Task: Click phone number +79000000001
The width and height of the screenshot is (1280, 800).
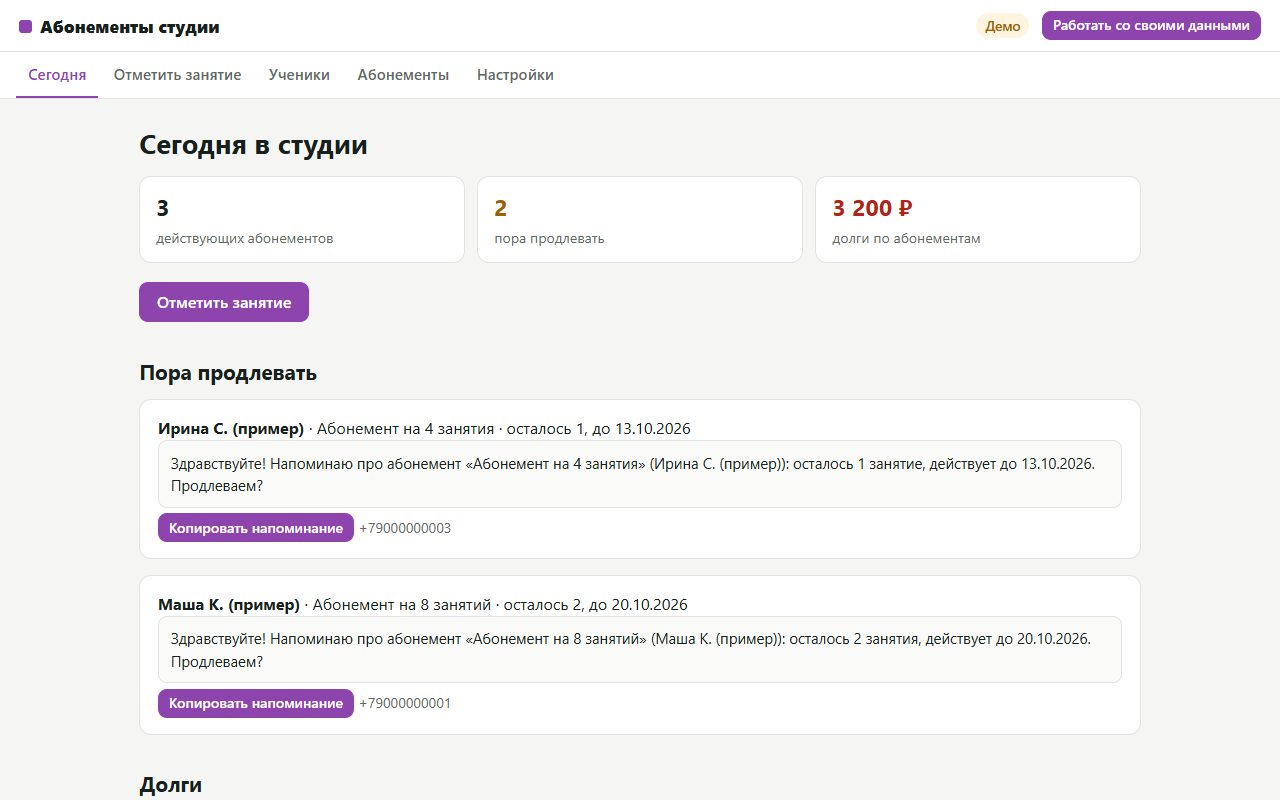Action: point(405,703)
